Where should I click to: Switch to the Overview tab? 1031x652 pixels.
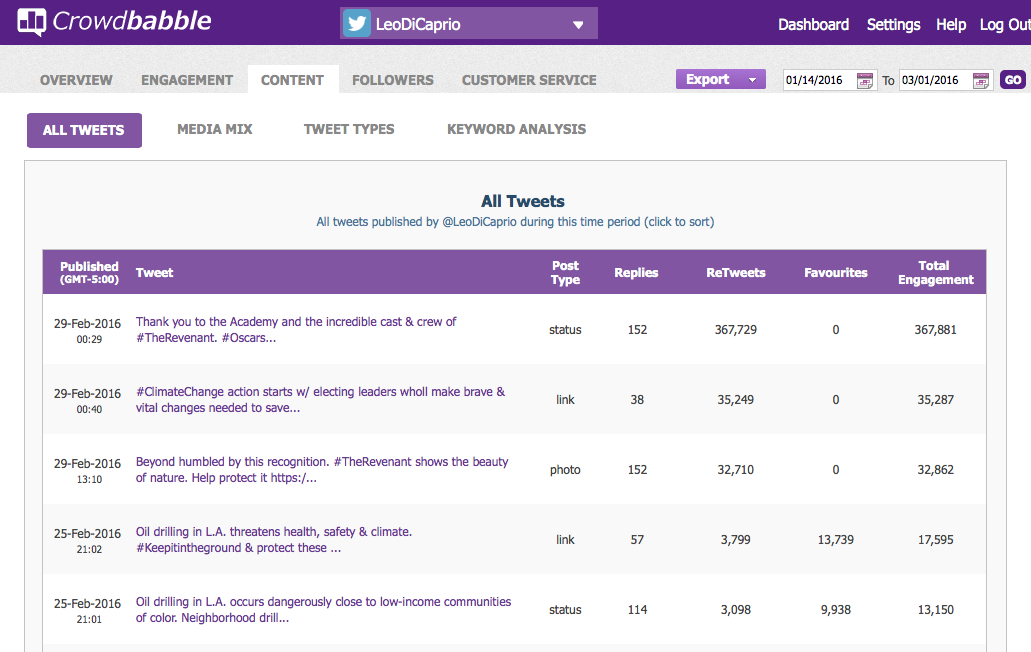point(76,80)
